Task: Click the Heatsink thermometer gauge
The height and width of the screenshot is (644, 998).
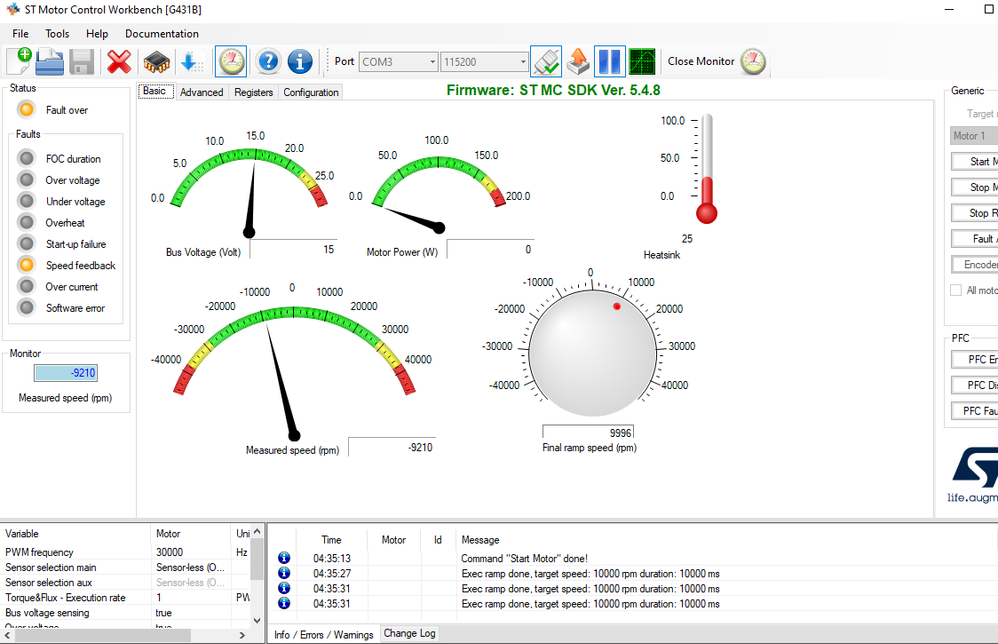Action: pos(706,169)
